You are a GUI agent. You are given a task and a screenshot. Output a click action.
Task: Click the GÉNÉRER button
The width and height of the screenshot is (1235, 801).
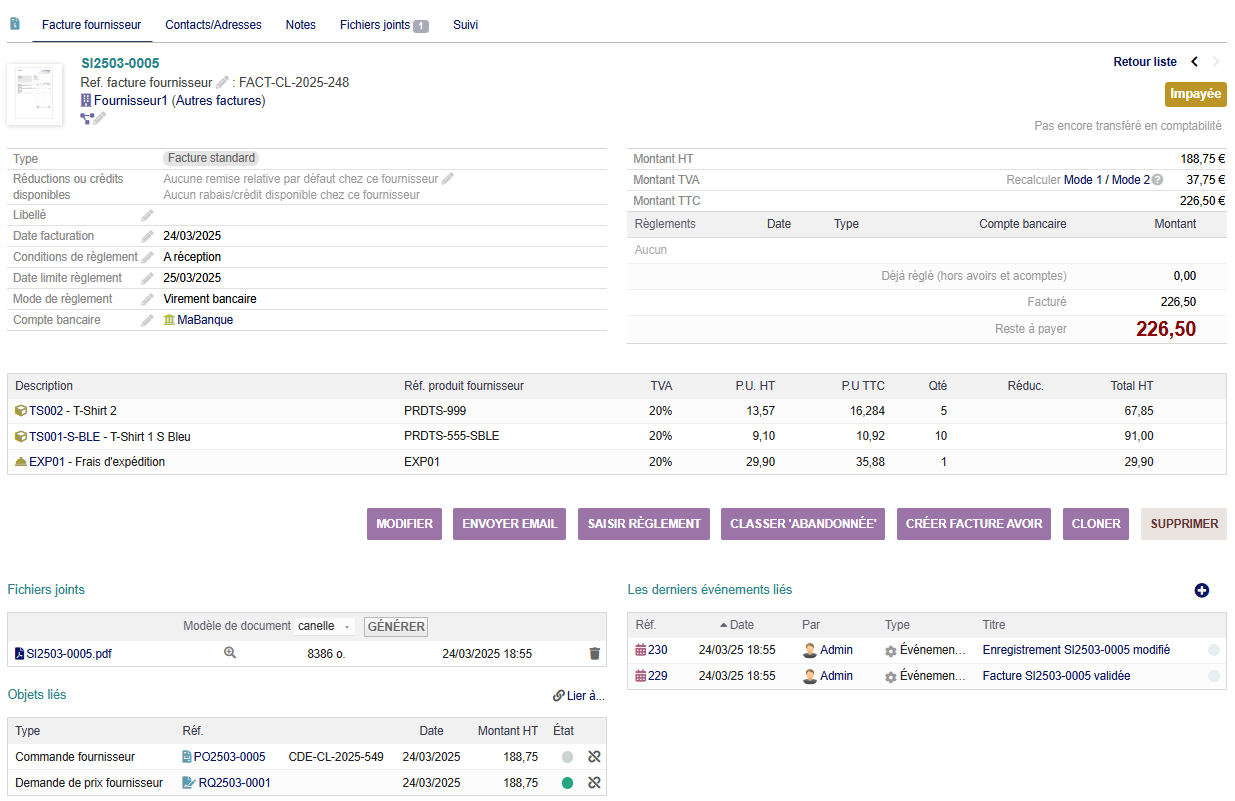(396, 627)
